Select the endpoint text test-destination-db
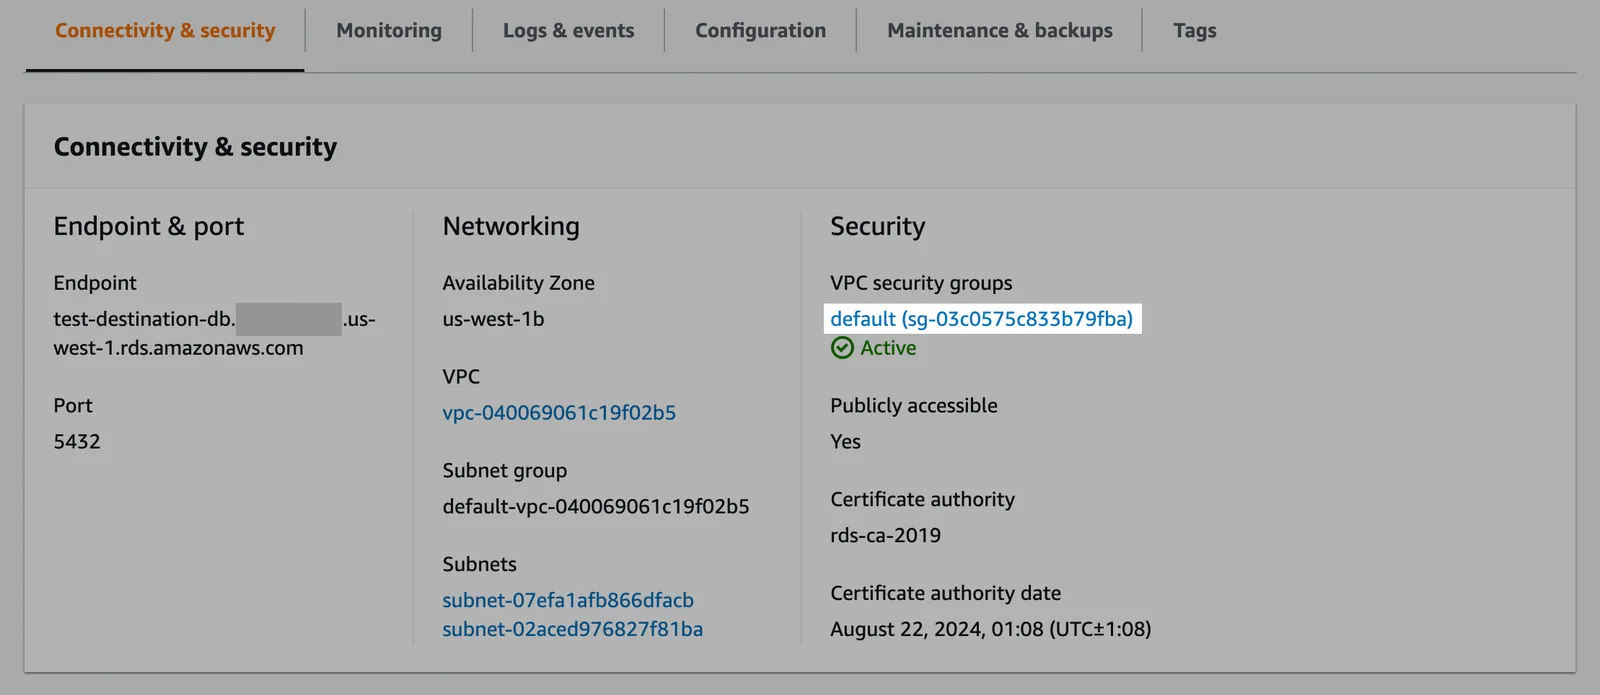The height and width of the screenshot is (695, 1600). (x=144, y=319)
